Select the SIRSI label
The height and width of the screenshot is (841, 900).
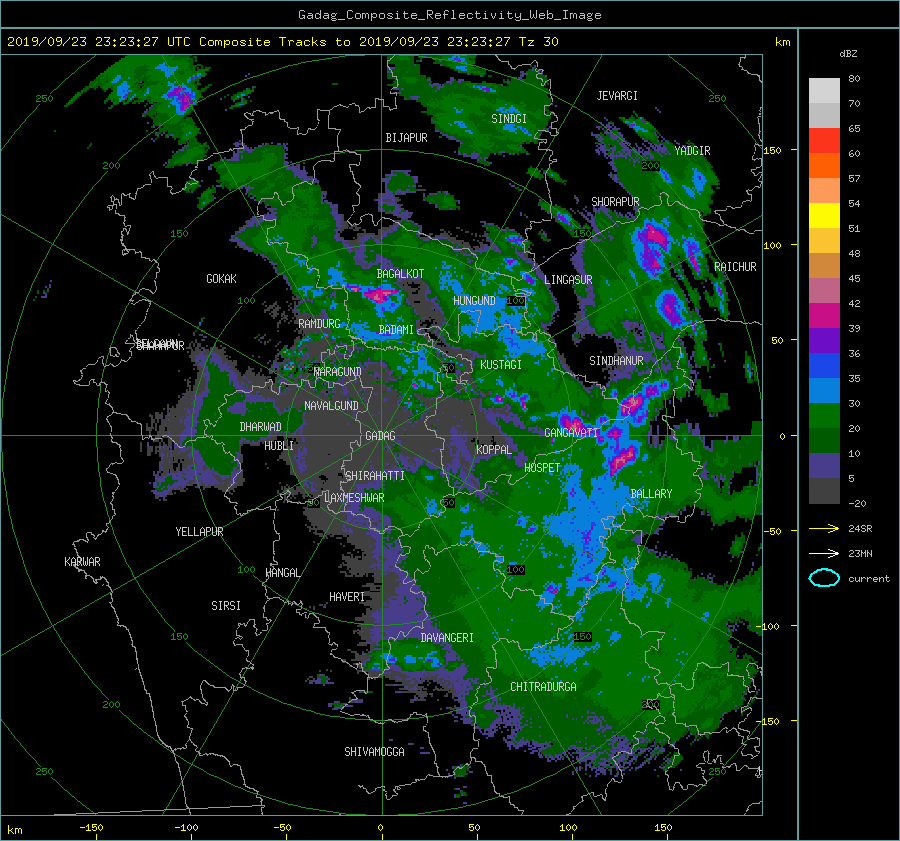(x=226, y=606)
